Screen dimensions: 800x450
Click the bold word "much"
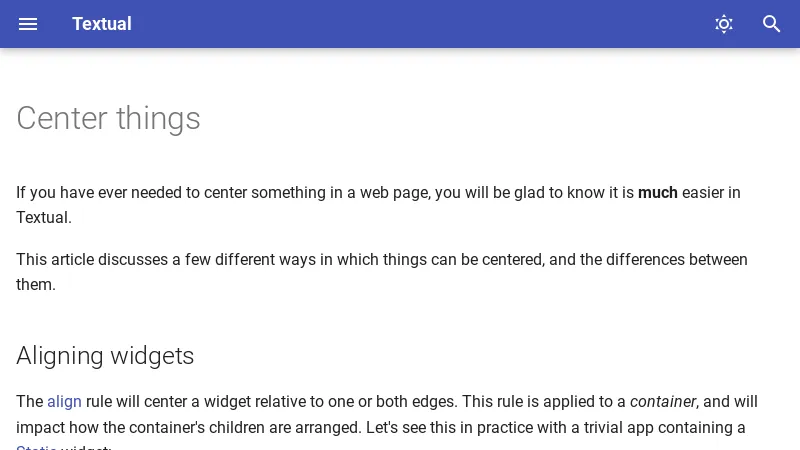658,193
